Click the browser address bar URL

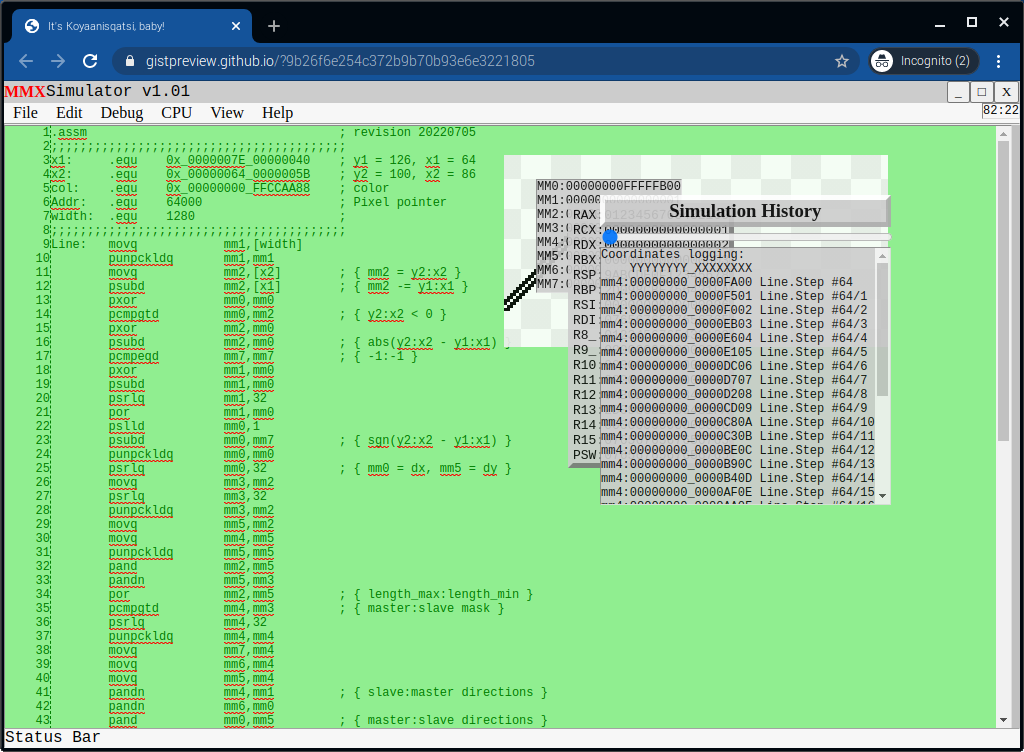pyautogui.click(x=340, y=61)
